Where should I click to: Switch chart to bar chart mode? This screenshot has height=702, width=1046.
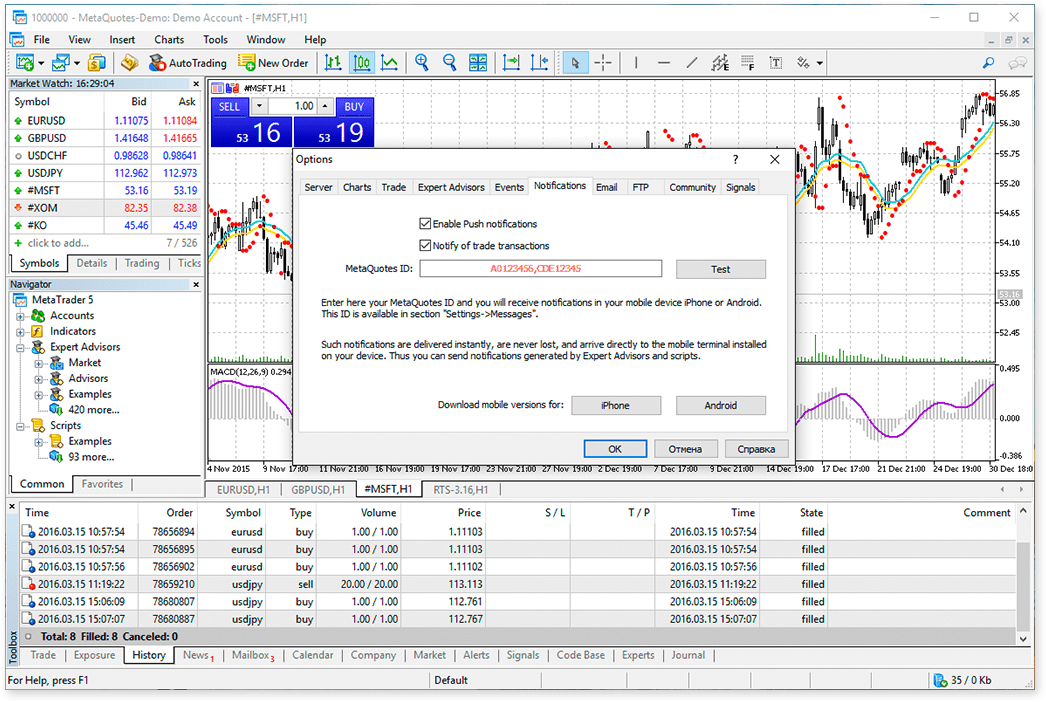coord(333,63)
